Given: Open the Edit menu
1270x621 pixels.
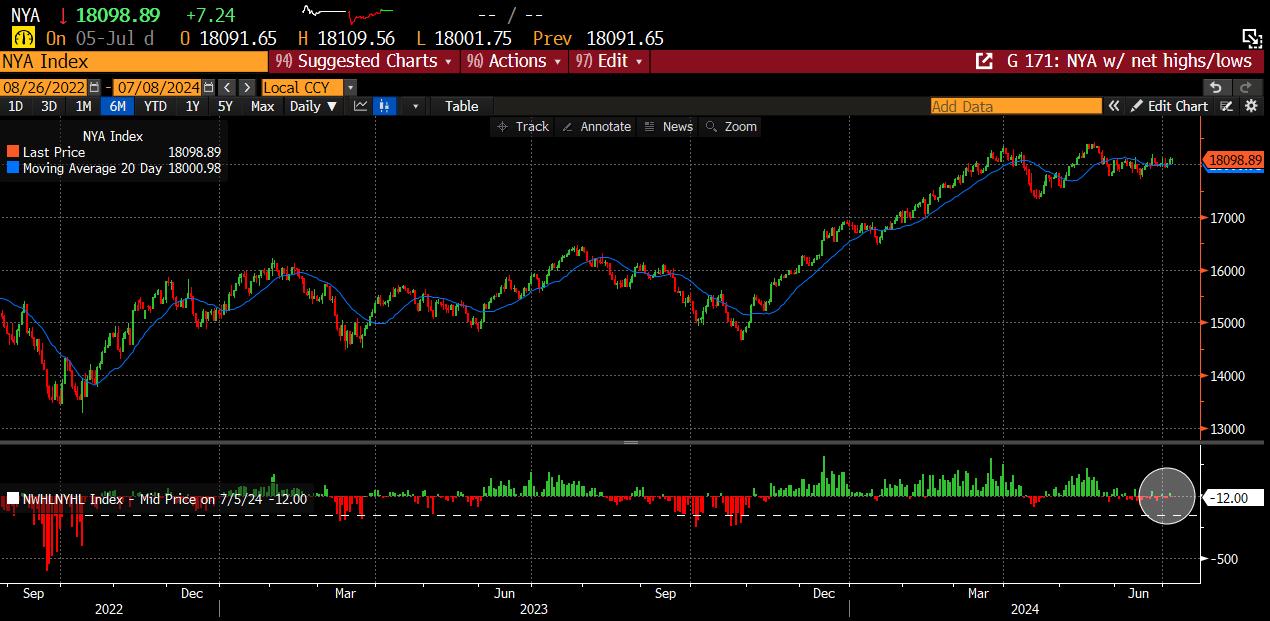Looking at the screenshot, I should click(609, 61).
